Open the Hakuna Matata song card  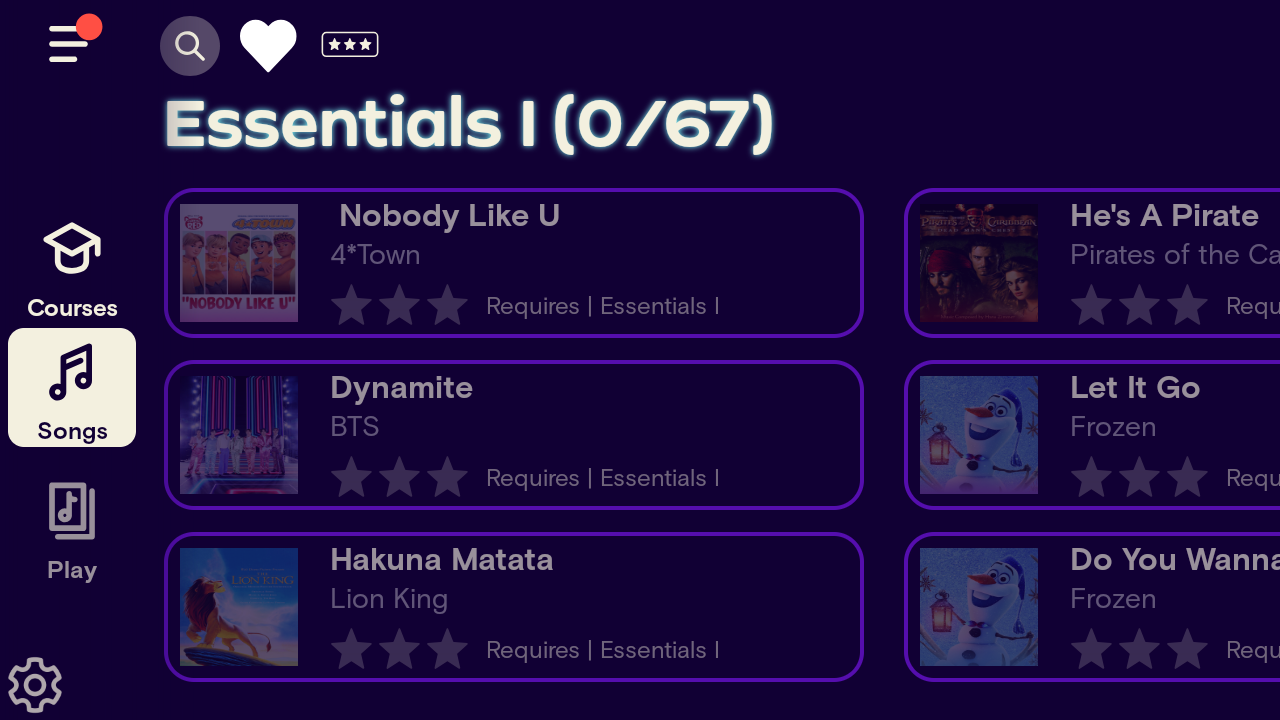[514, 607]
